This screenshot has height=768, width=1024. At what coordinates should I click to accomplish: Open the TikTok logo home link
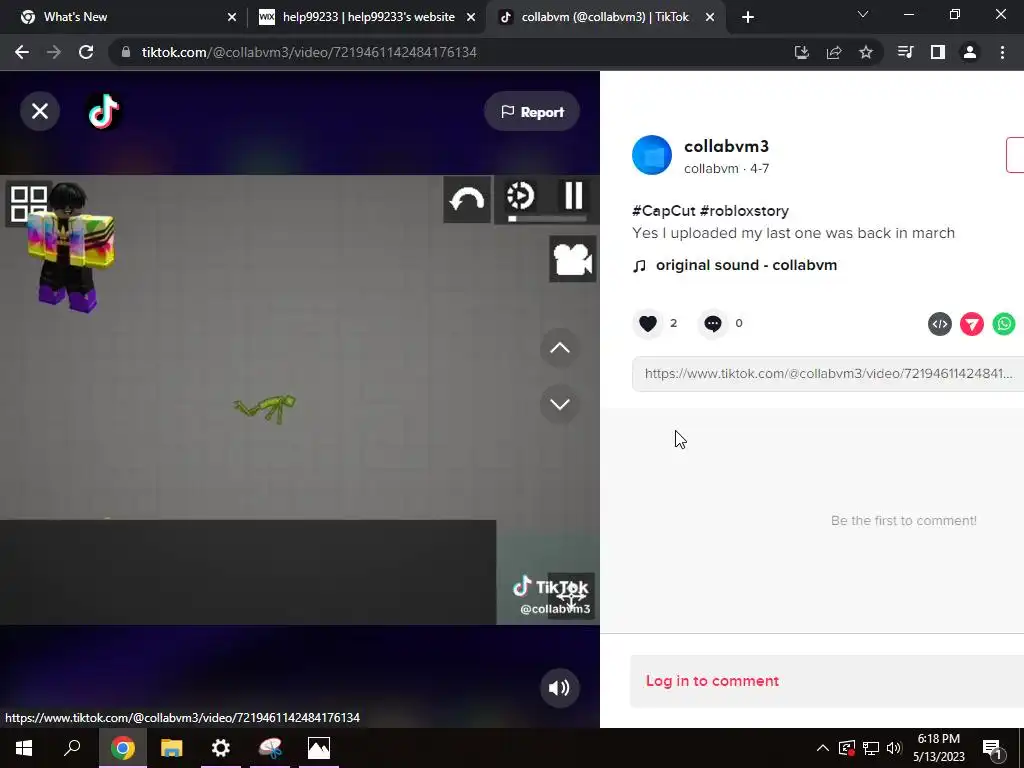pos(104,111)
